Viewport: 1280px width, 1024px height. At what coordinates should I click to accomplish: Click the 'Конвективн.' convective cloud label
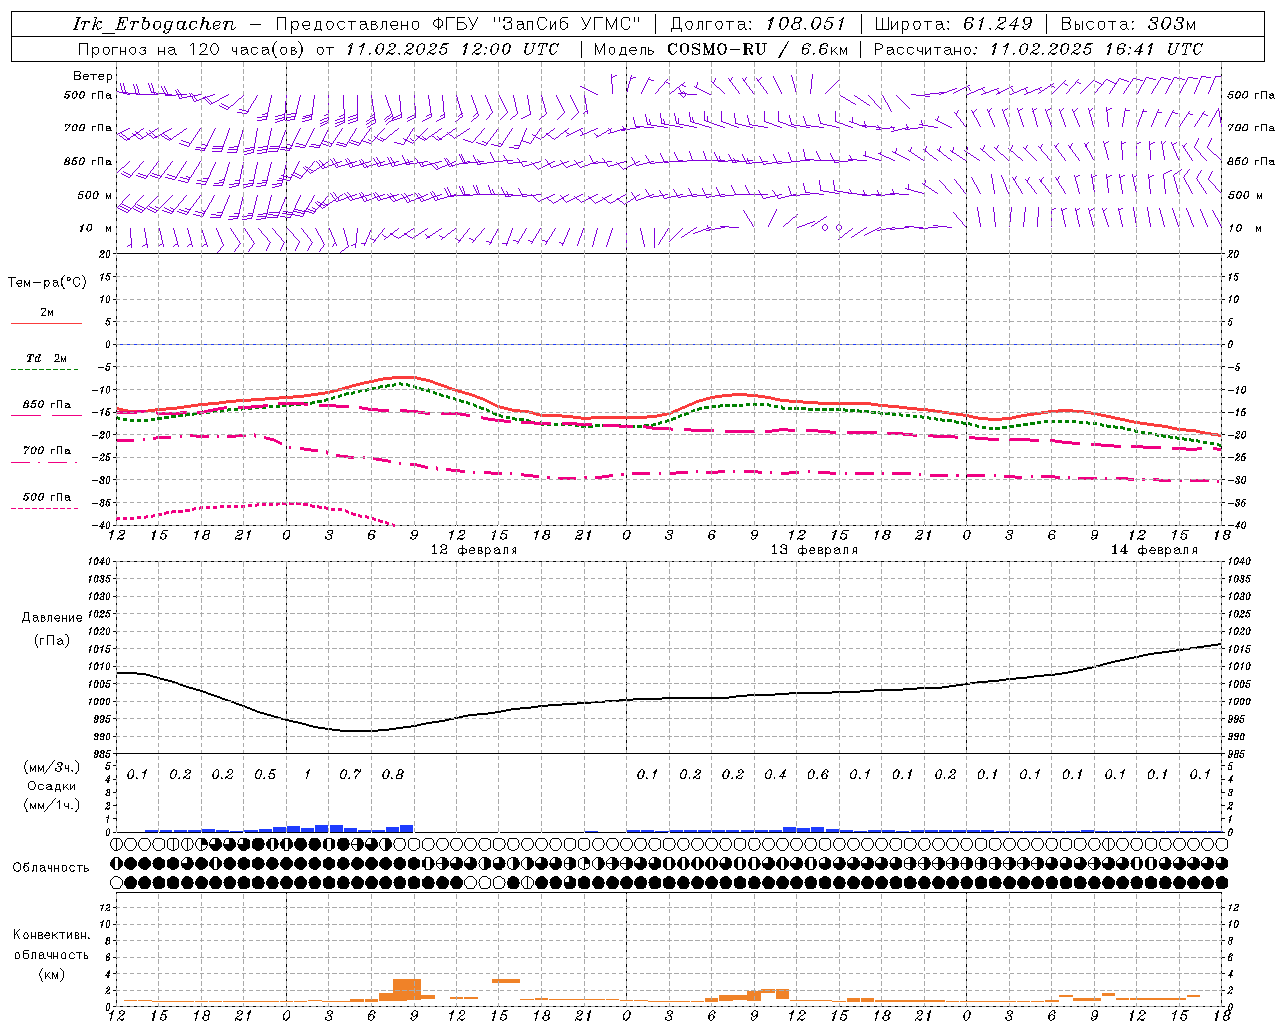coord(51,935)
